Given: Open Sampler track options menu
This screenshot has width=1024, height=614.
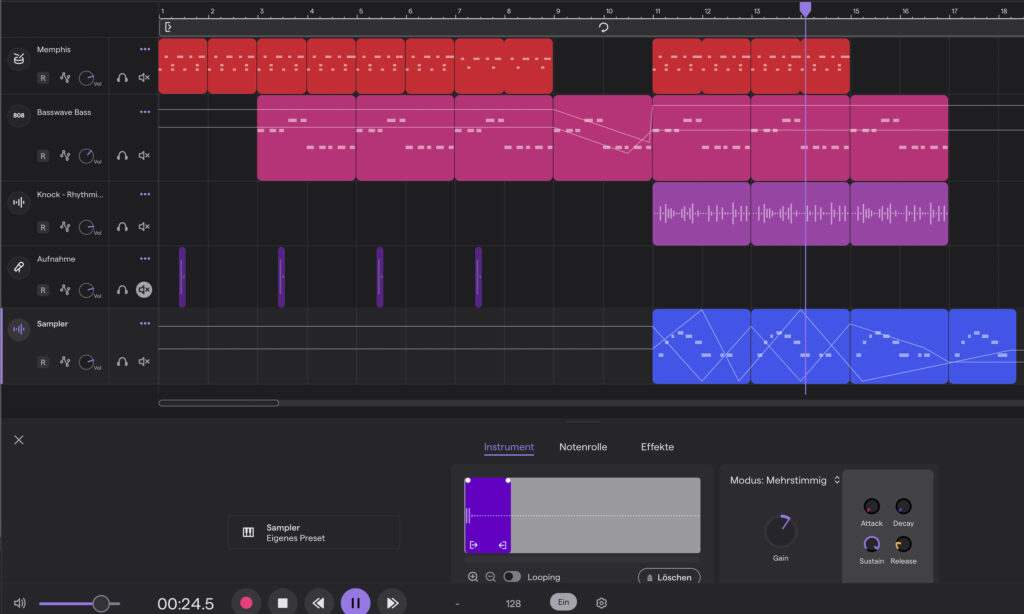Looking at the screenshot, I should coord(145,323).
